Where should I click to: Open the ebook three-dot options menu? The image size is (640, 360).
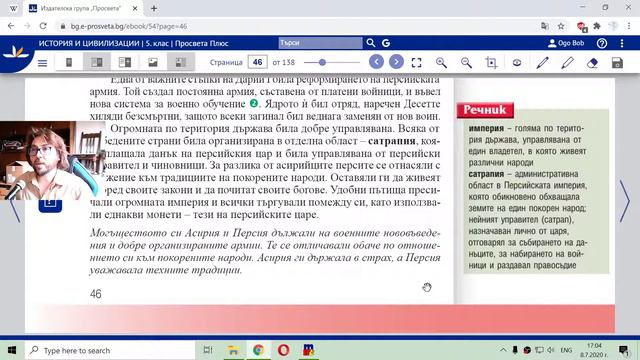pos(622,43)
